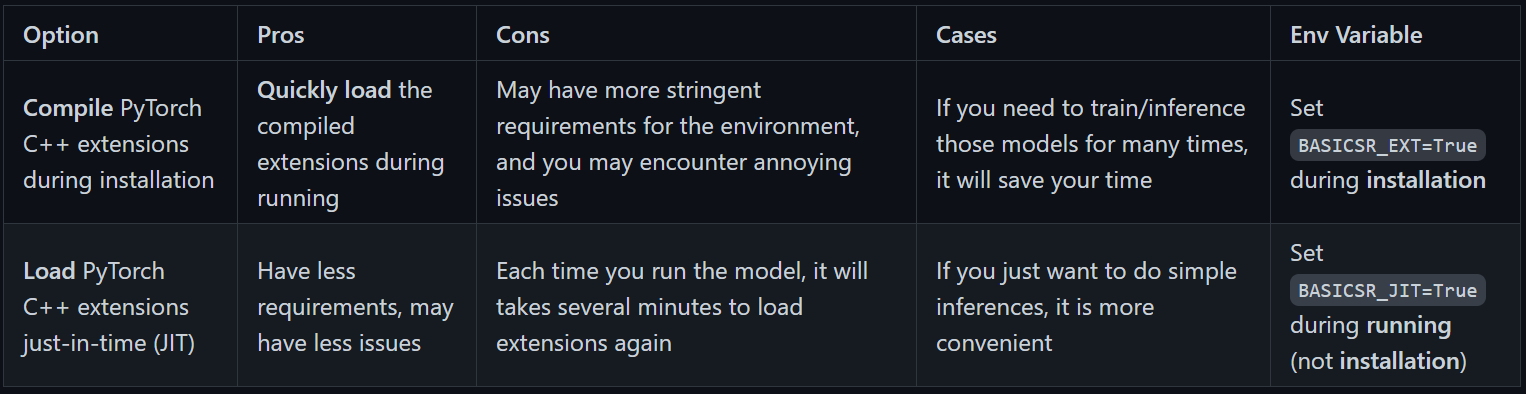Click the Option column header
This screenshot has width=1526, height=394.
coord(61,35)
